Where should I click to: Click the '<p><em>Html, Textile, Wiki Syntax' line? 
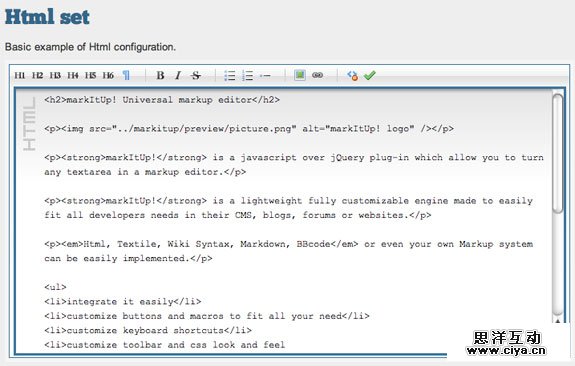288,244
